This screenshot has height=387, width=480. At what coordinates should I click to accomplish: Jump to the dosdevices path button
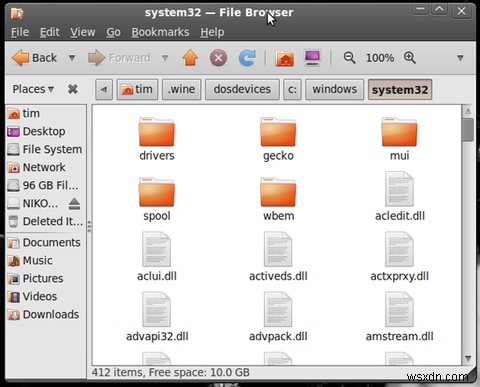(242, 89)
